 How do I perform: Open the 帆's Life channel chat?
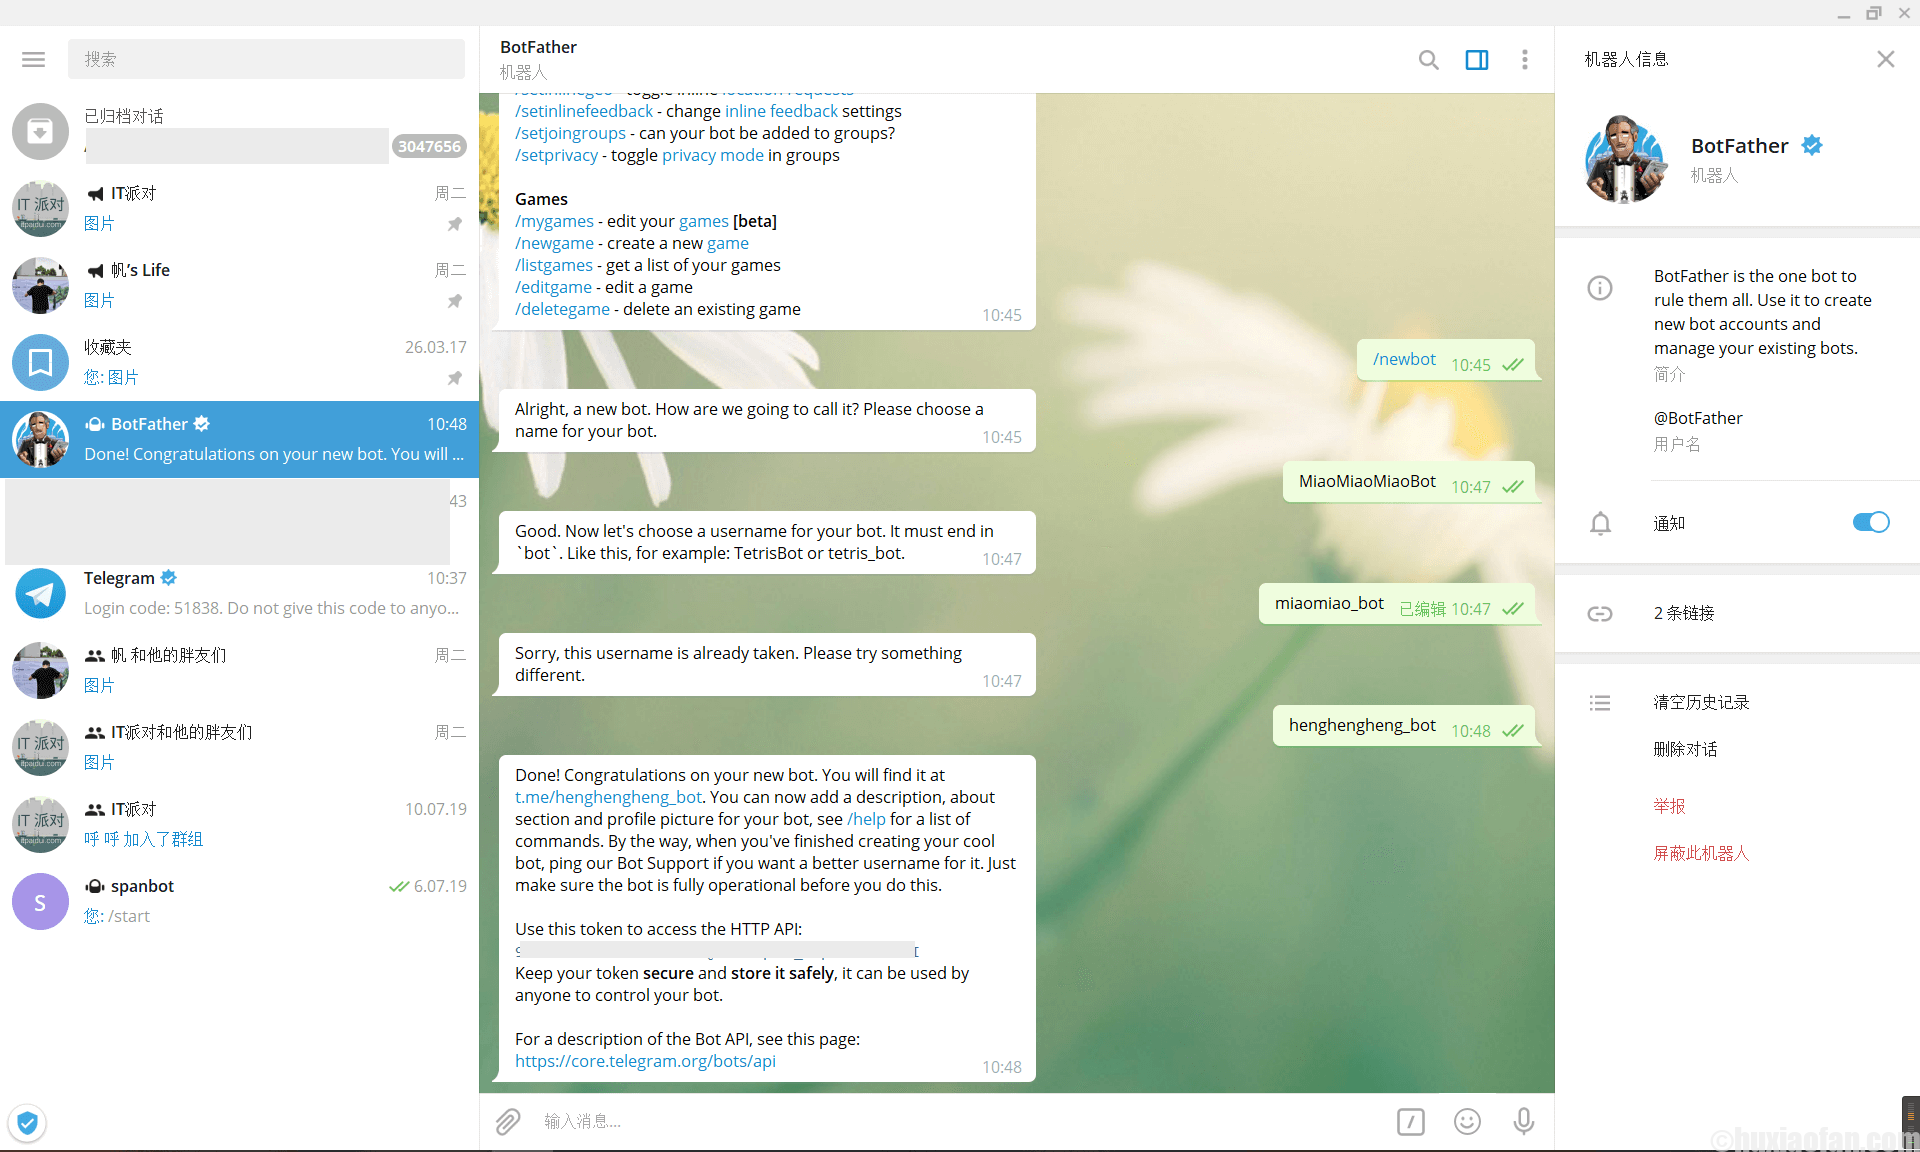[x=240, y=285]
